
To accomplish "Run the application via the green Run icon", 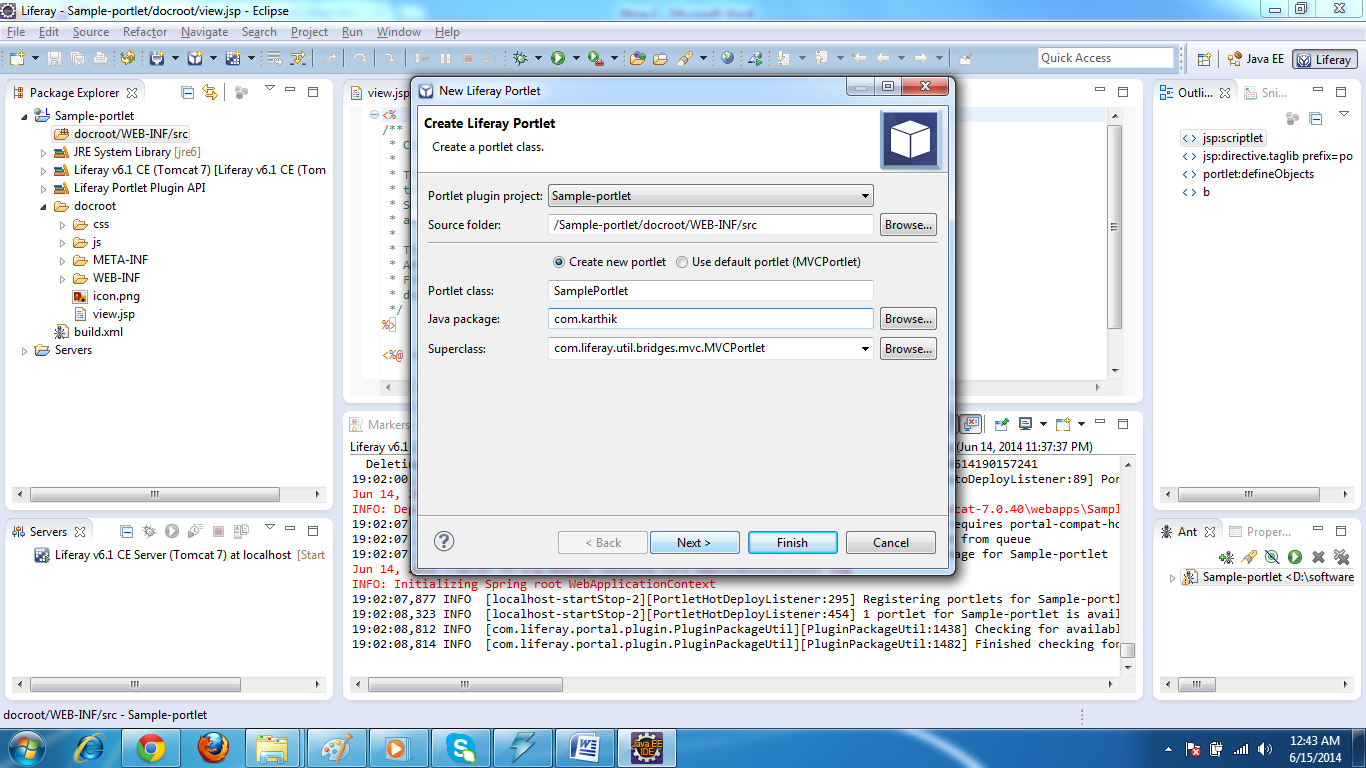I will click(558, 58).
